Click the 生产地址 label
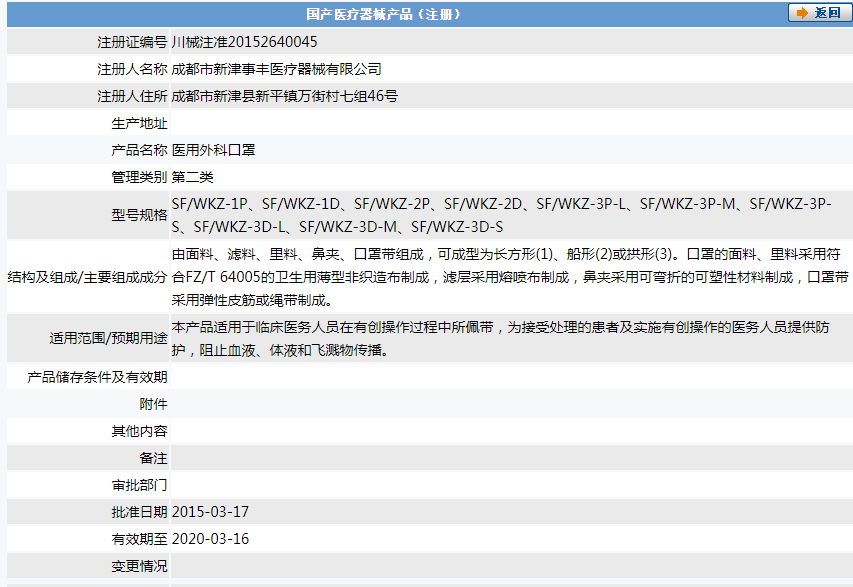Image resolution: width=853 pixels, height=587 pixels. coord(139,123)
